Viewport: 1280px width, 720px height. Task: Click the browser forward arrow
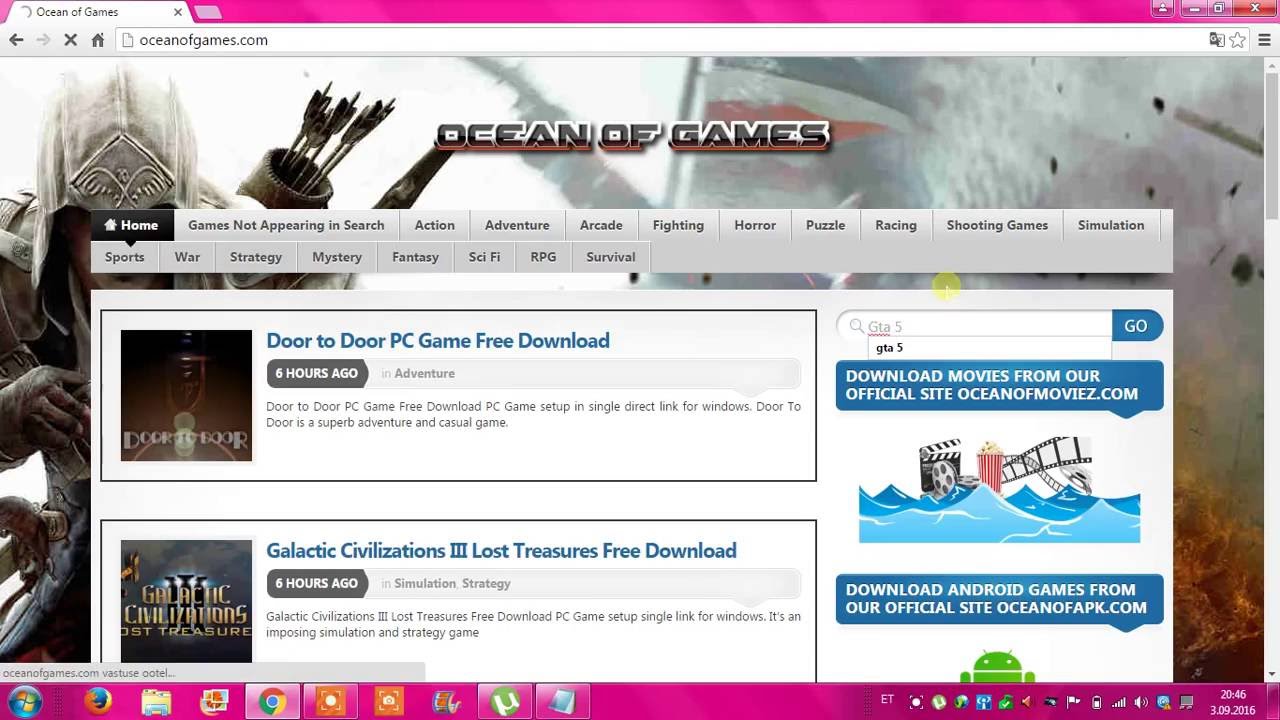tap(43, 40)
